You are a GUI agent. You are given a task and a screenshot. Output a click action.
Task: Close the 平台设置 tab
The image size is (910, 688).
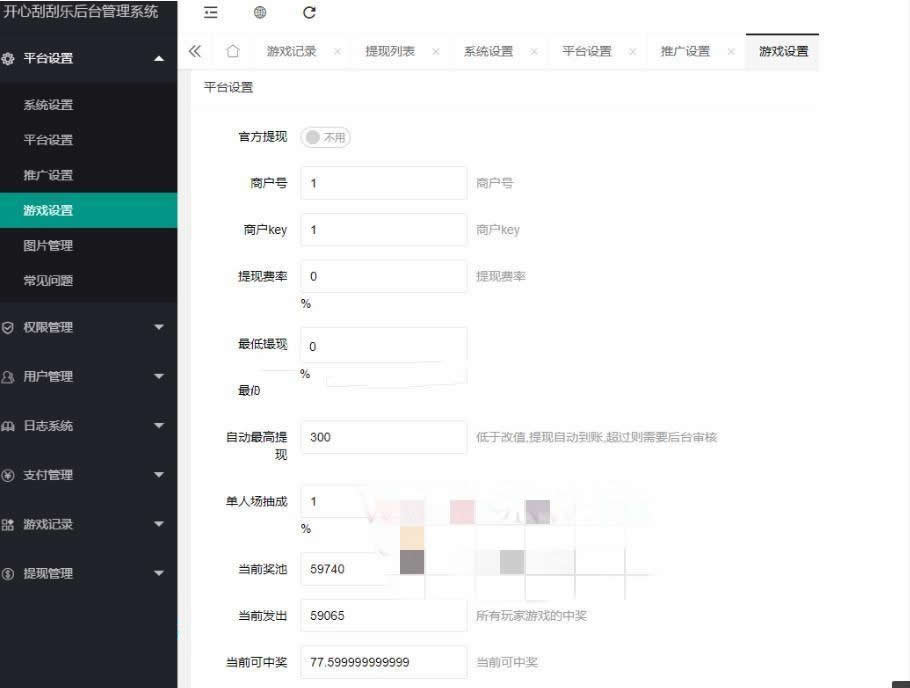[x=633, y=52]
